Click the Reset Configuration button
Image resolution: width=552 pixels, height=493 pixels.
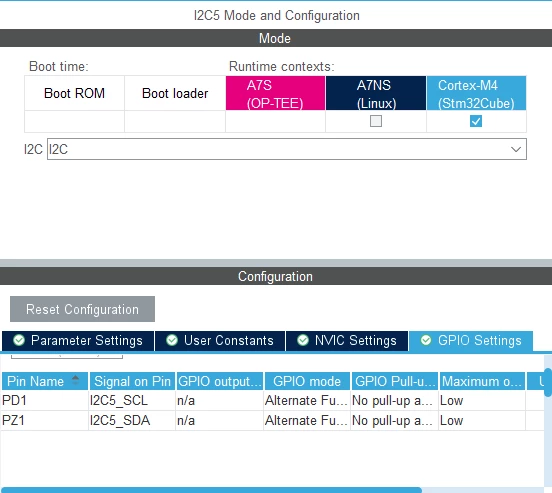pyautogui.click(x=82, y=309)
